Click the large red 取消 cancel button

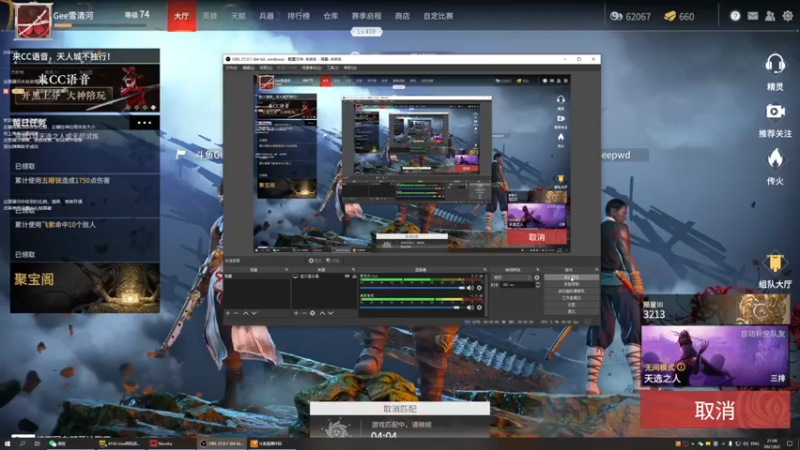[x=715, y=410]
